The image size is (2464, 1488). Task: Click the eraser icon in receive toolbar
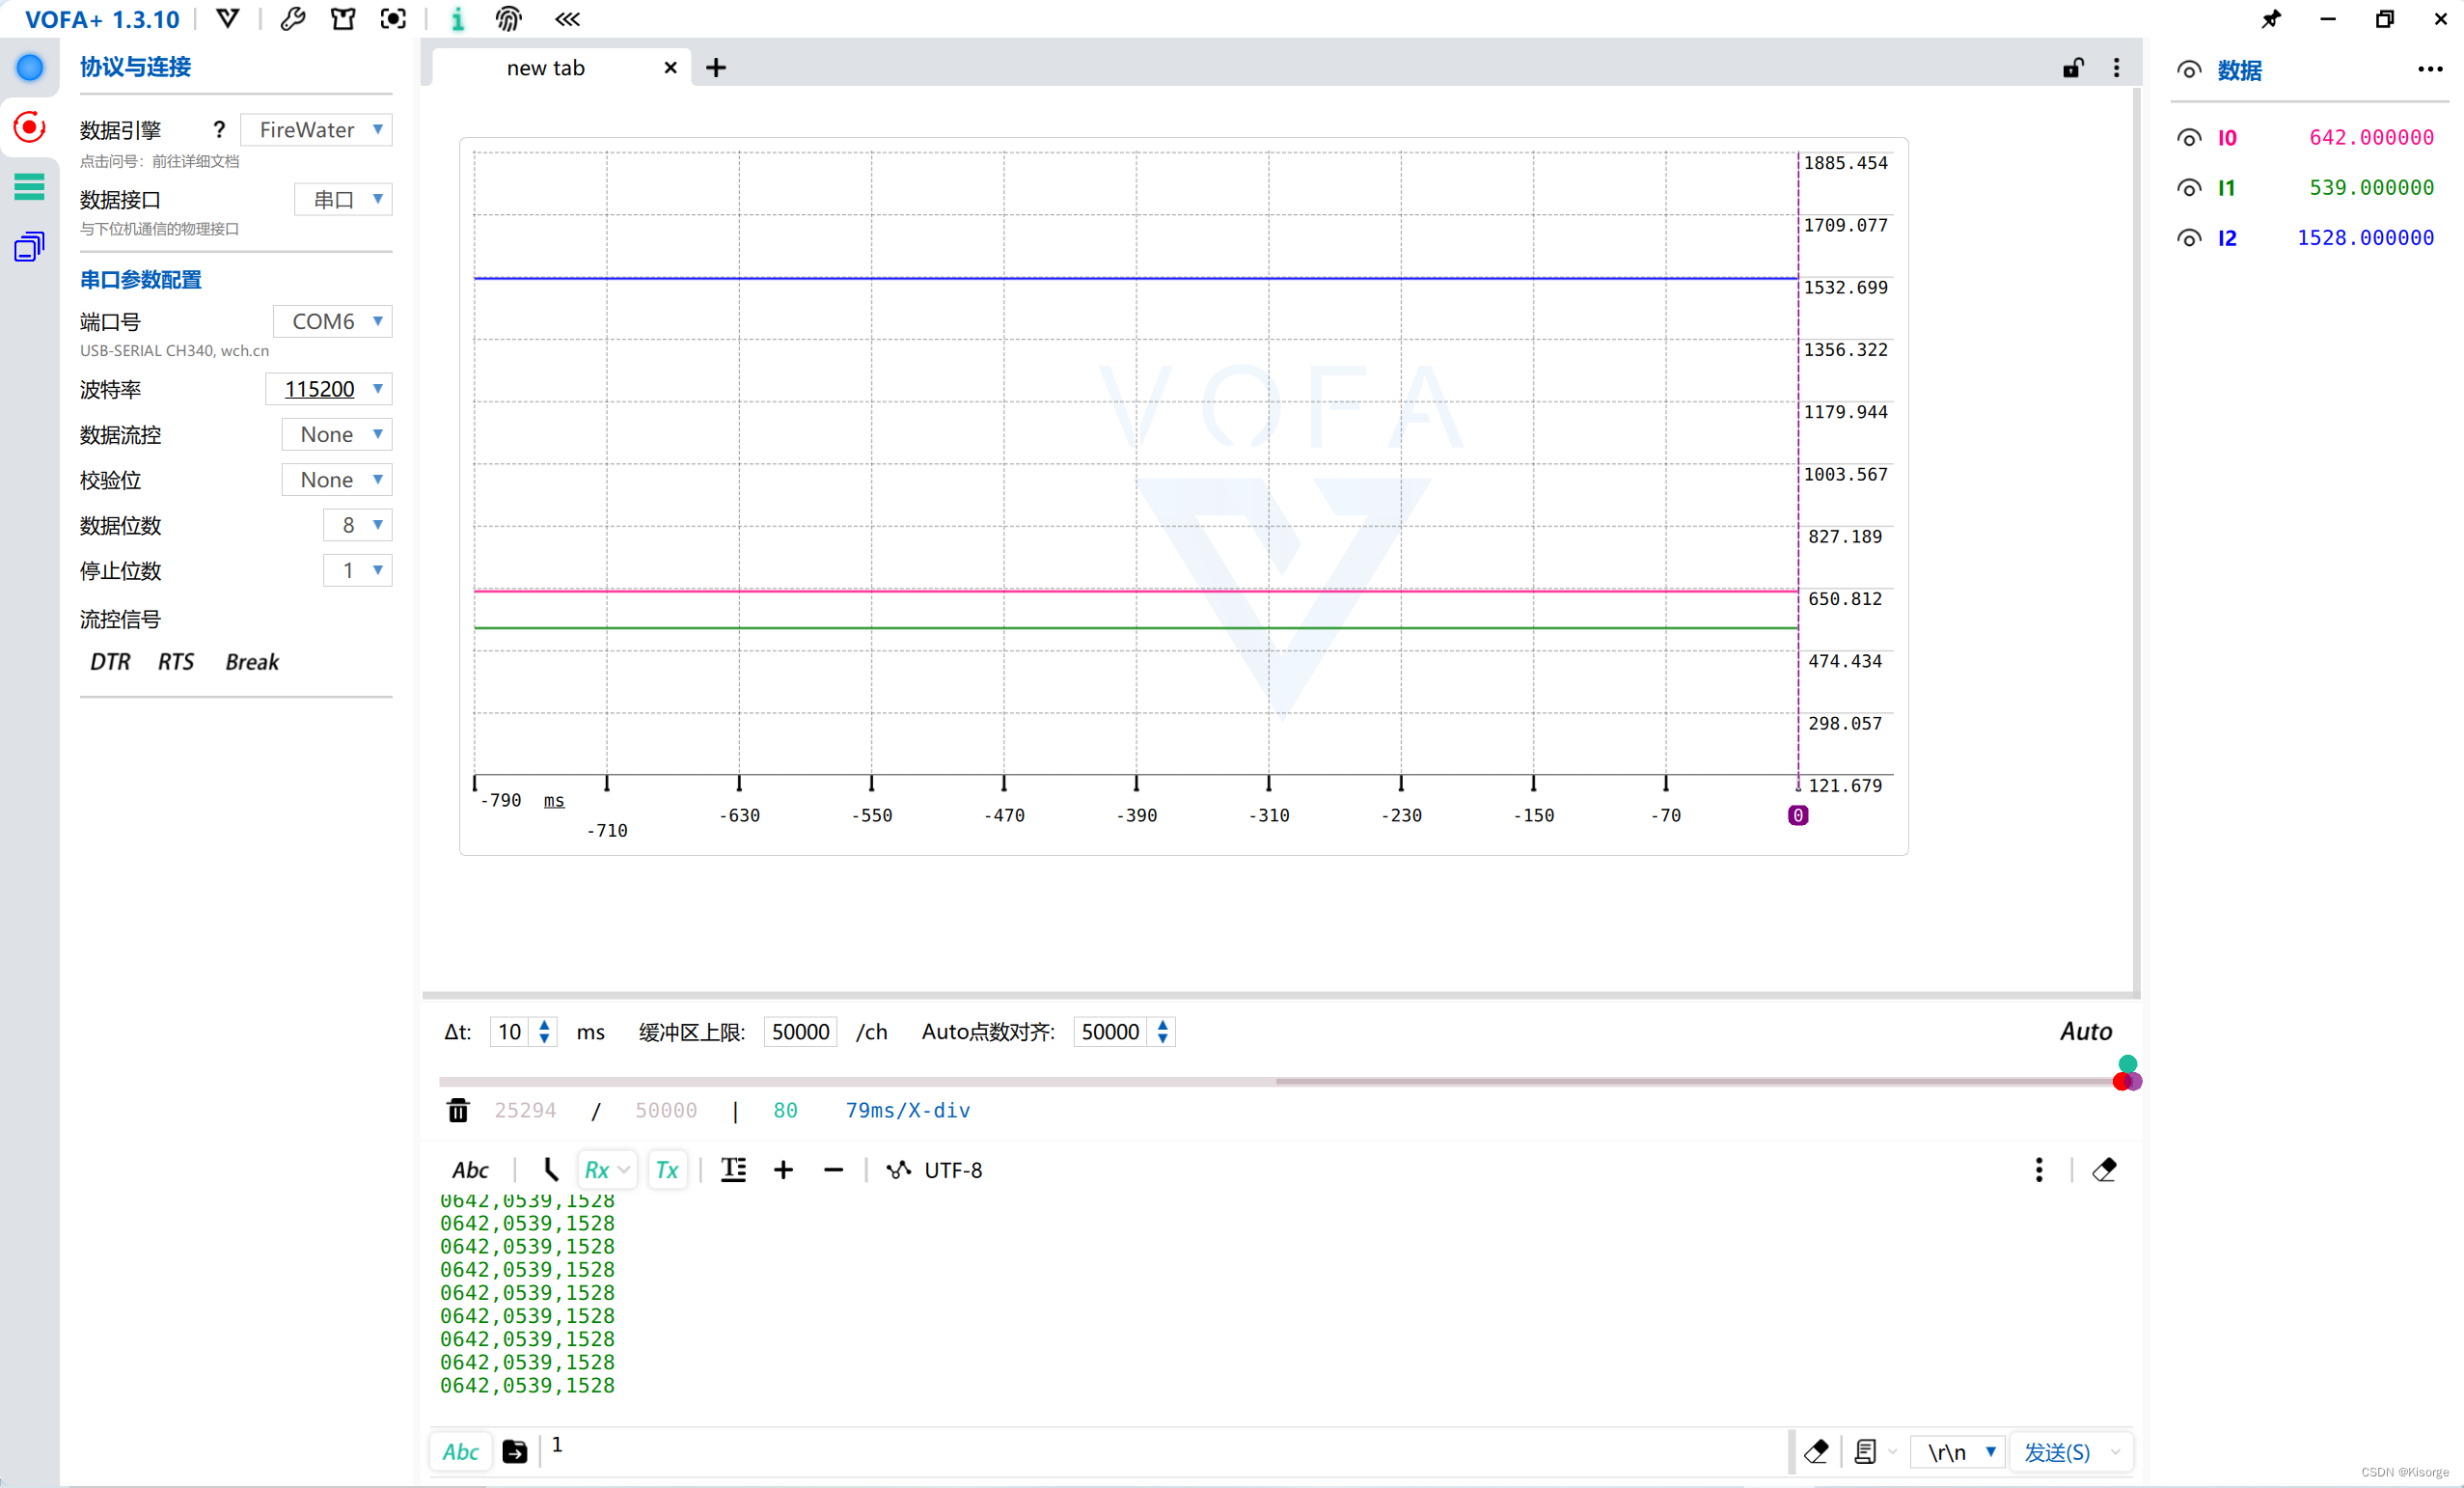[x=2104, y=1169]
